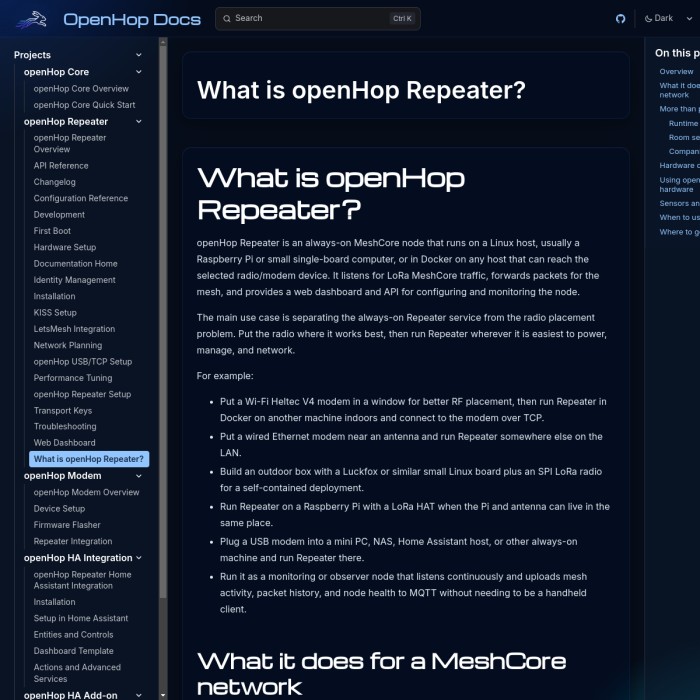Open Installation under openHop HA Integration
Screen dimensions: 700x700
point(54,602)
